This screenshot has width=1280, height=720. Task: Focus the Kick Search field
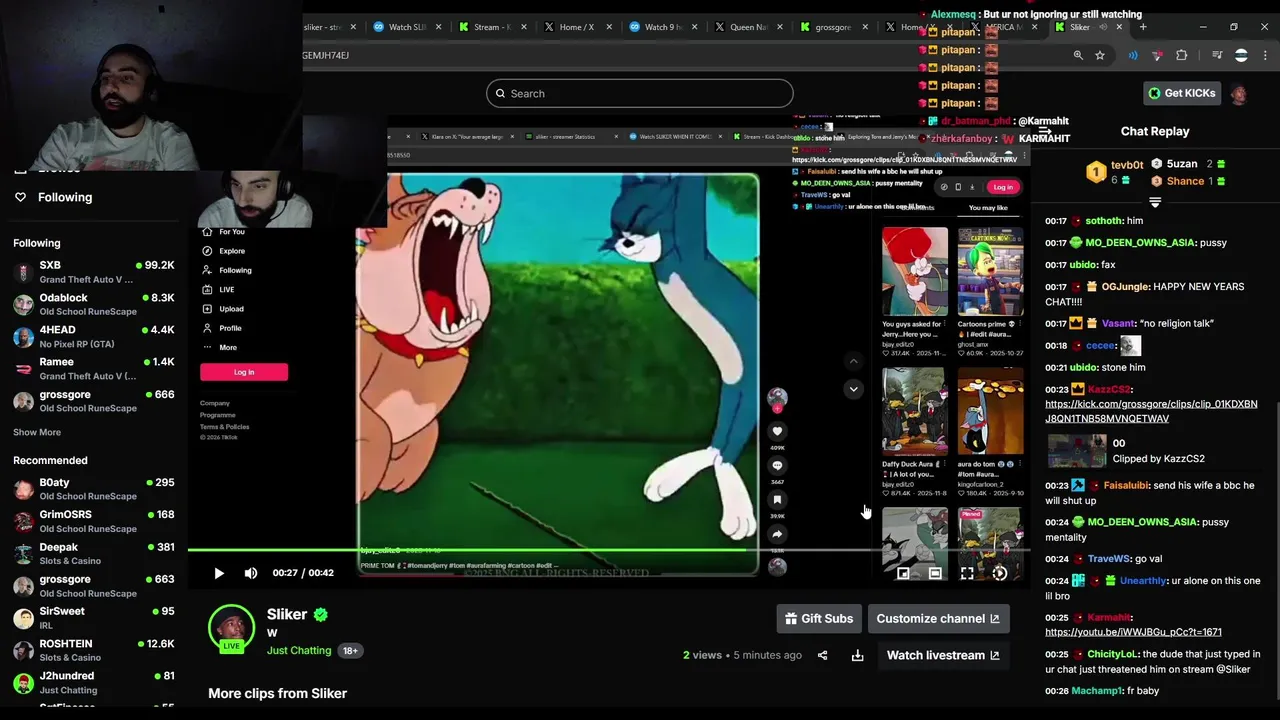coord(640,93)
